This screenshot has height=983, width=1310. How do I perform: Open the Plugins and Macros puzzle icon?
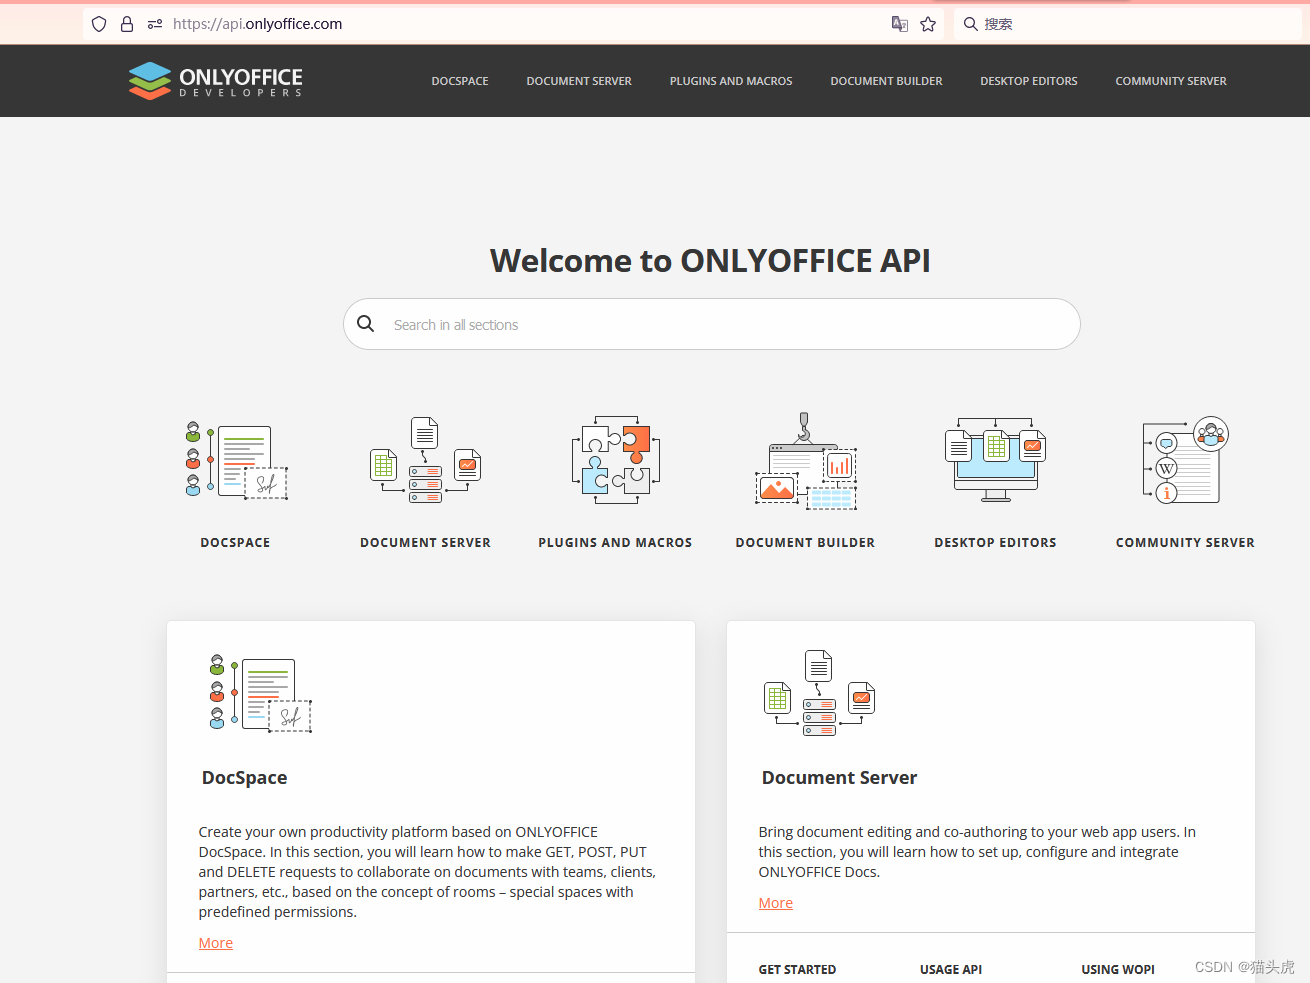click(616, 460)
